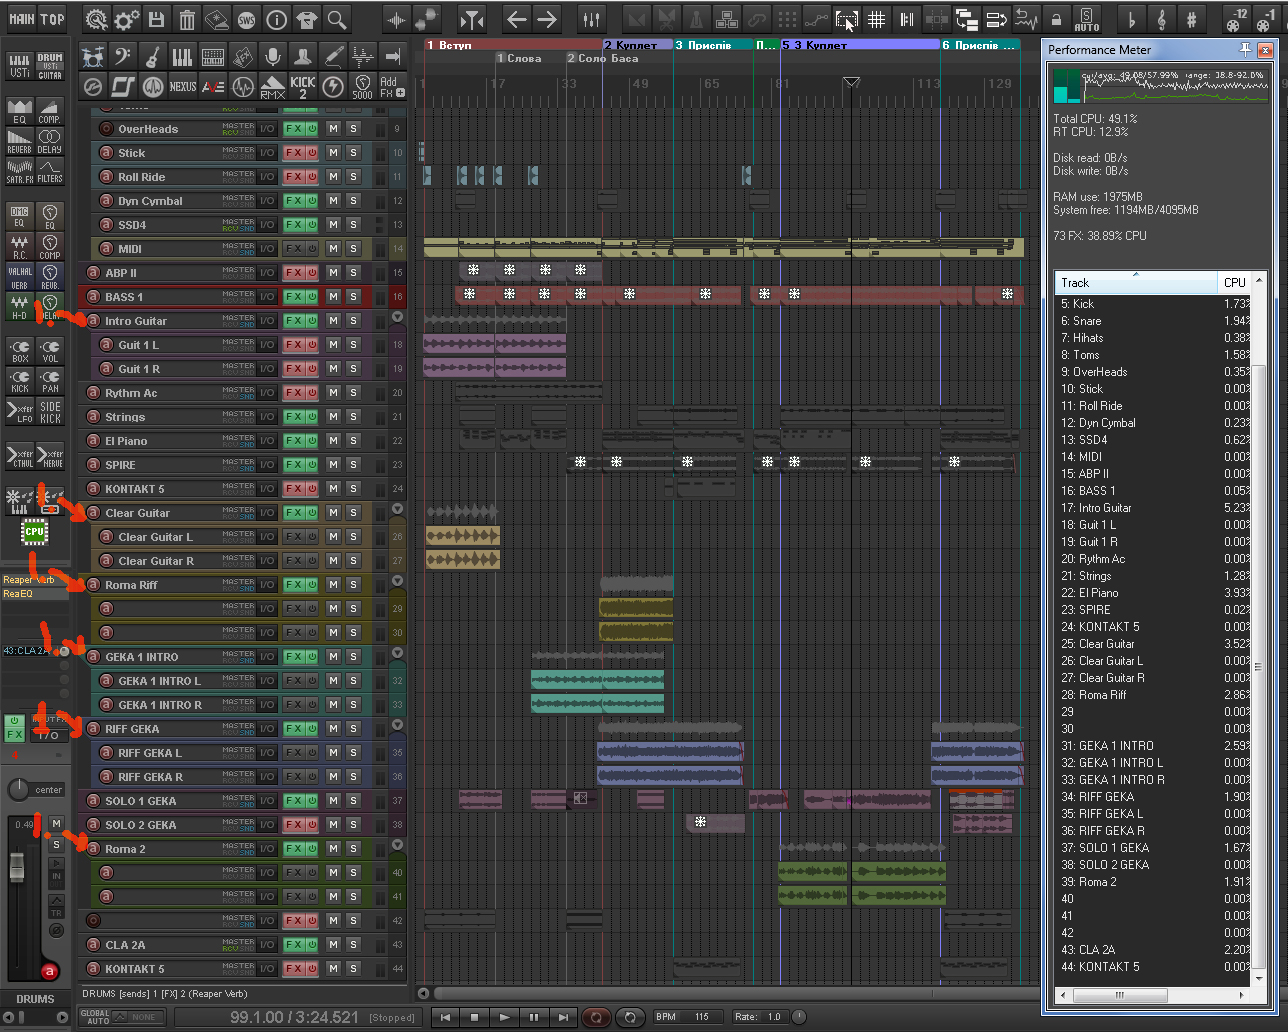Viewport: 1288px width, 1032px height.
Task: Click the NEXUS synth plugin button
Action: (x=182, y=87)
